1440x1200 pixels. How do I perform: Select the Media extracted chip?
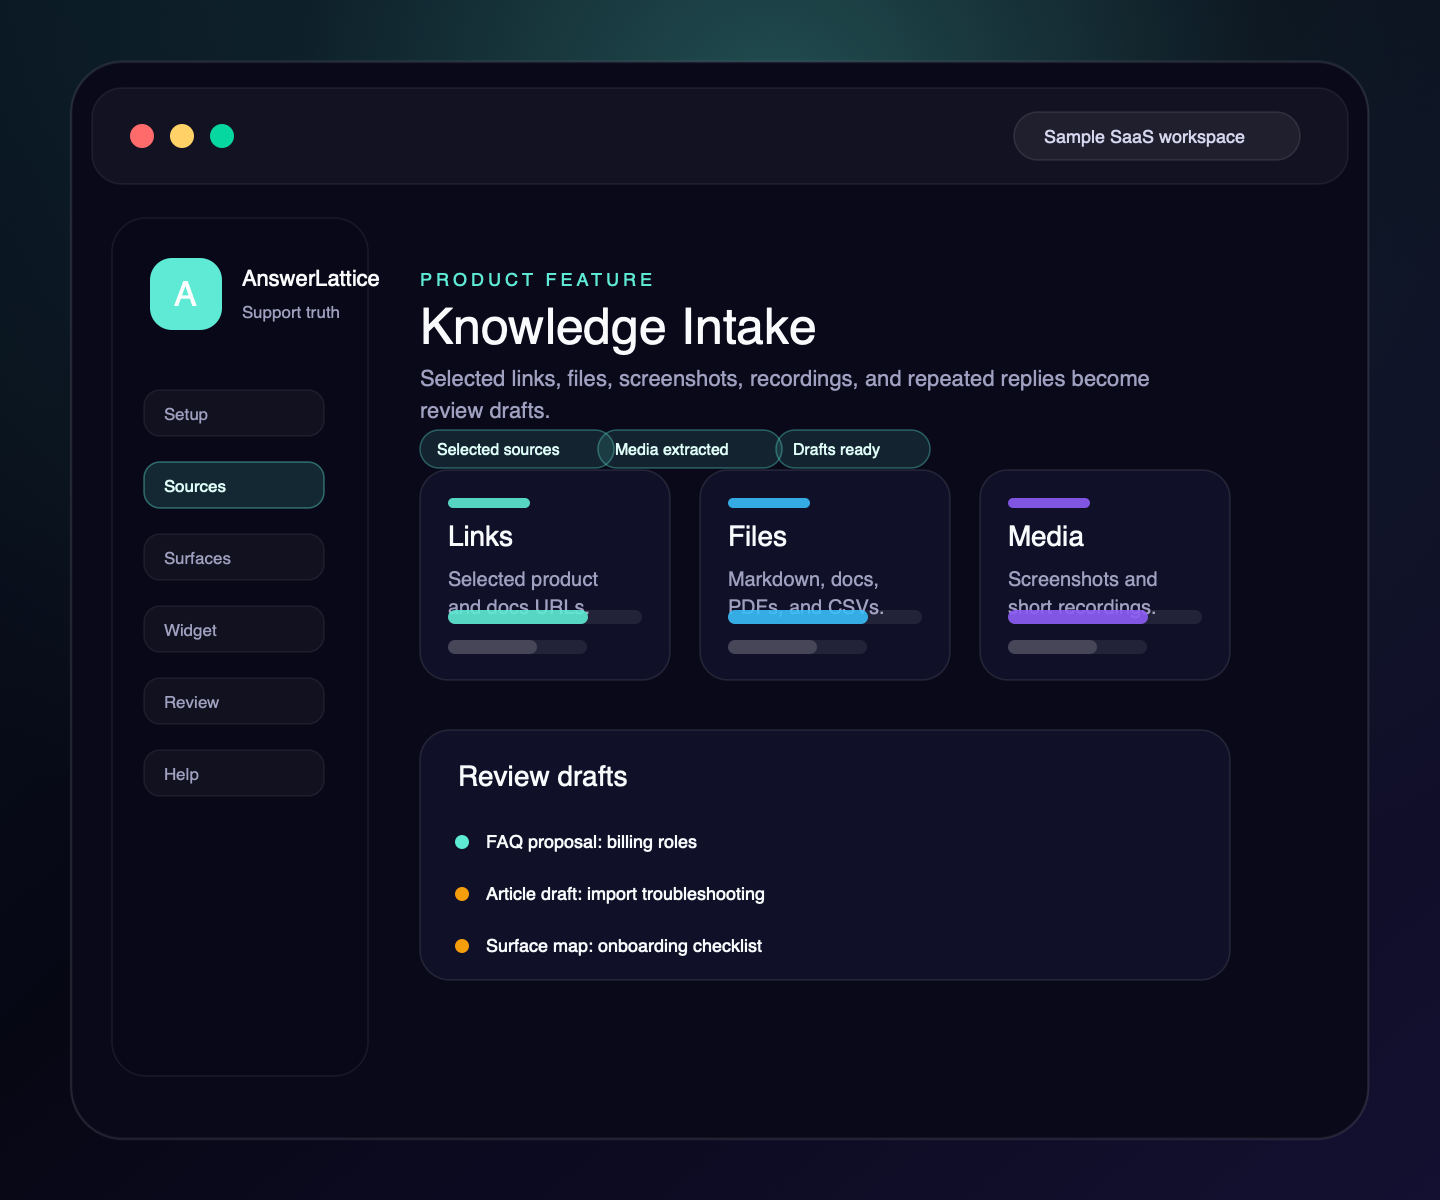tap(690, 449)
